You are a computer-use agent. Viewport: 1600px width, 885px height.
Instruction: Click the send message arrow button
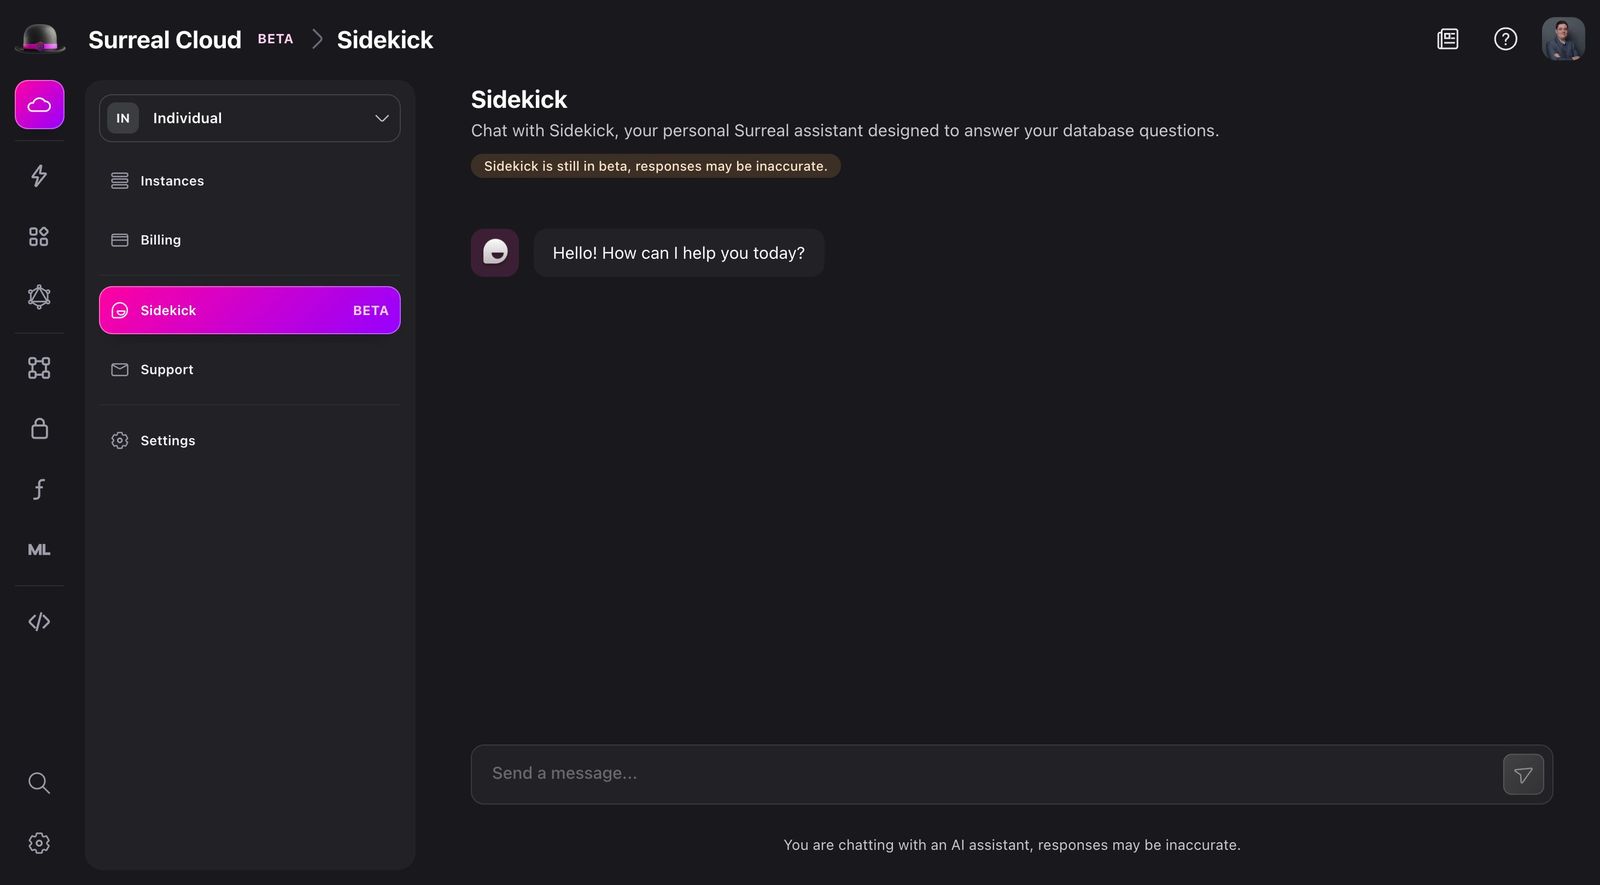click(x=1522, y=773)
